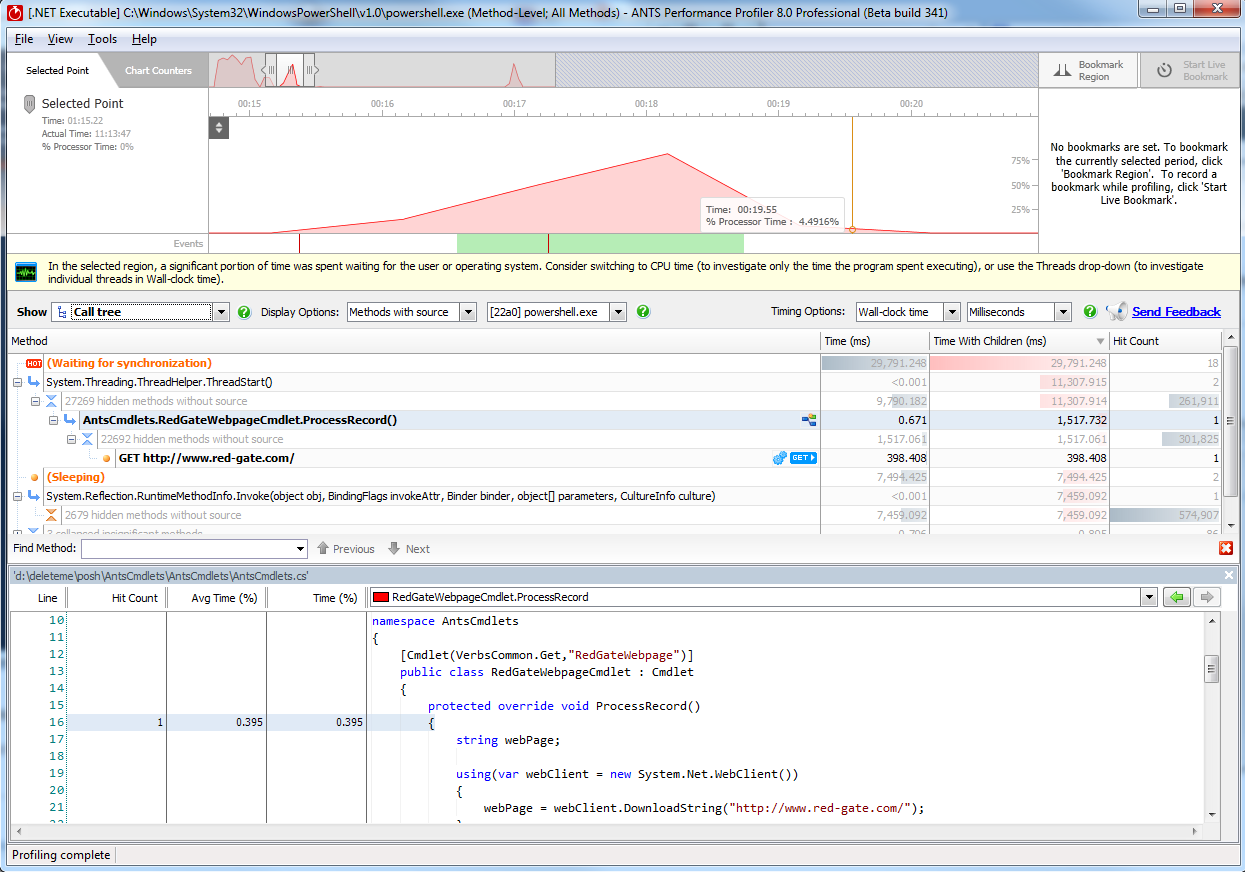Open the RedGateWebpageCmdlet.ProcessRecord method dropdown
Screen dimensions: 1245x872
tap(1148, 597)
